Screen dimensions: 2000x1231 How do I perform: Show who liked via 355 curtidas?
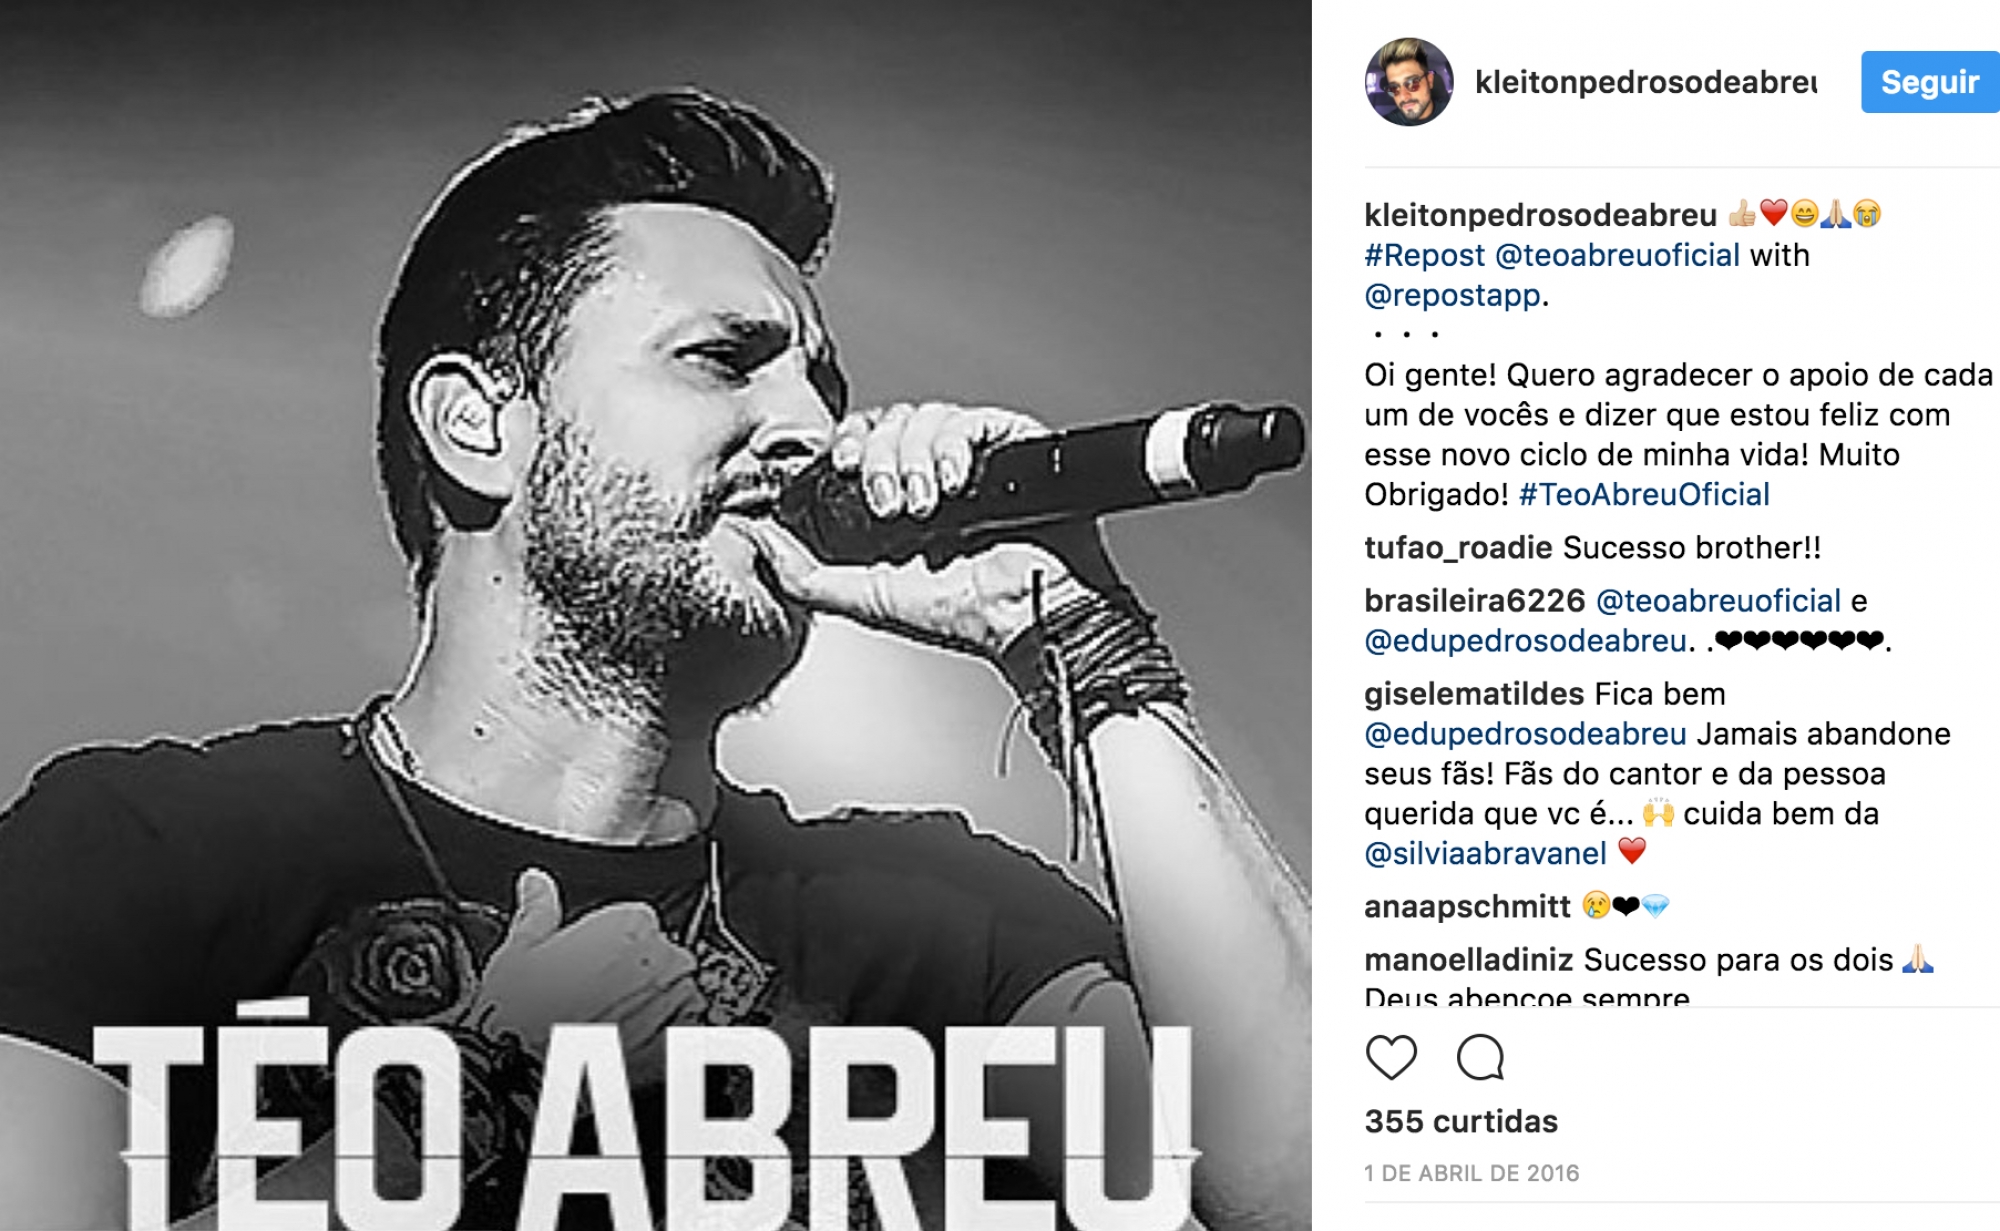point(1461,1121)
